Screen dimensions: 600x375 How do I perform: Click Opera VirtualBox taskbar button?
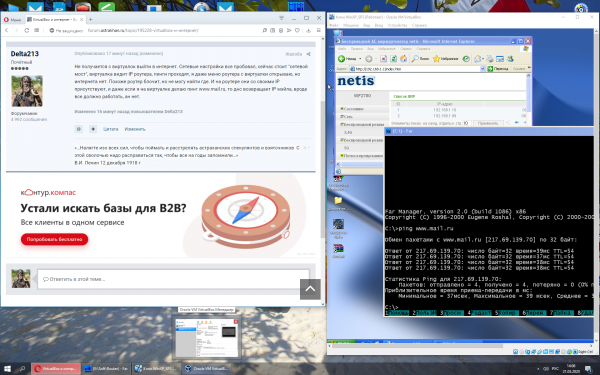56,369
